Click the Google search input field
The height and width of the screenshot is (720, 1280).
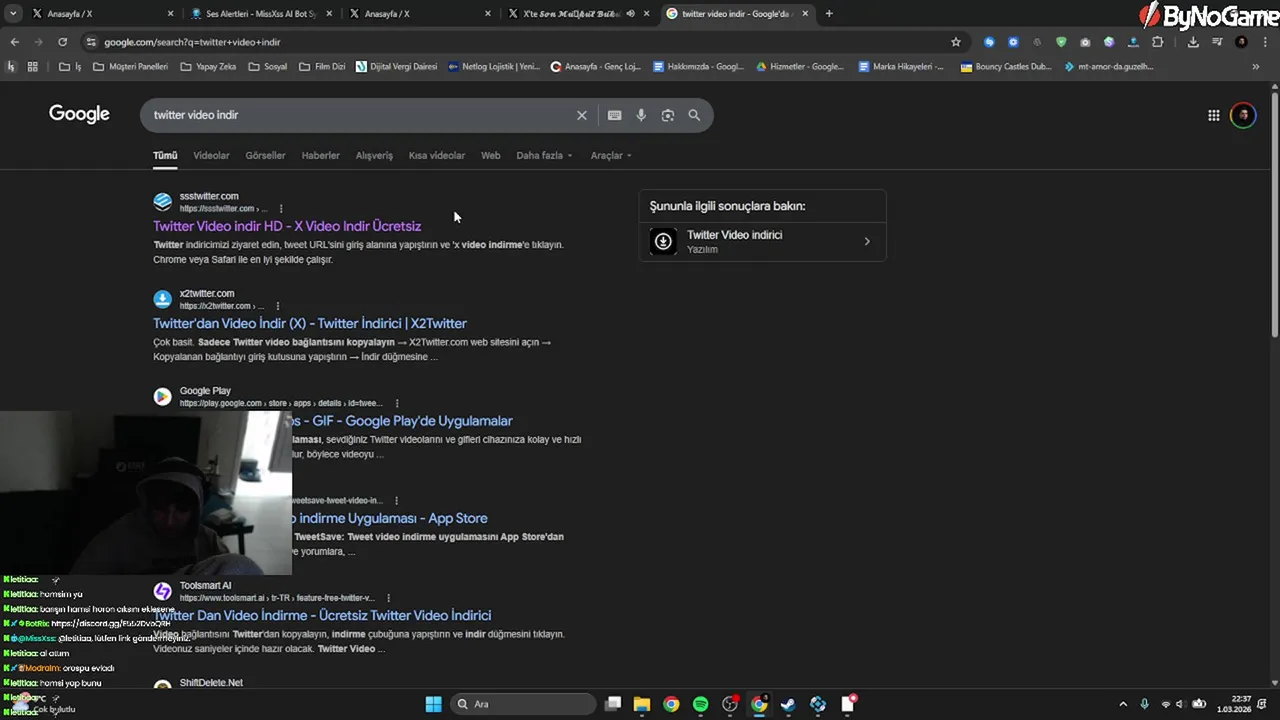tap(360, 115)
